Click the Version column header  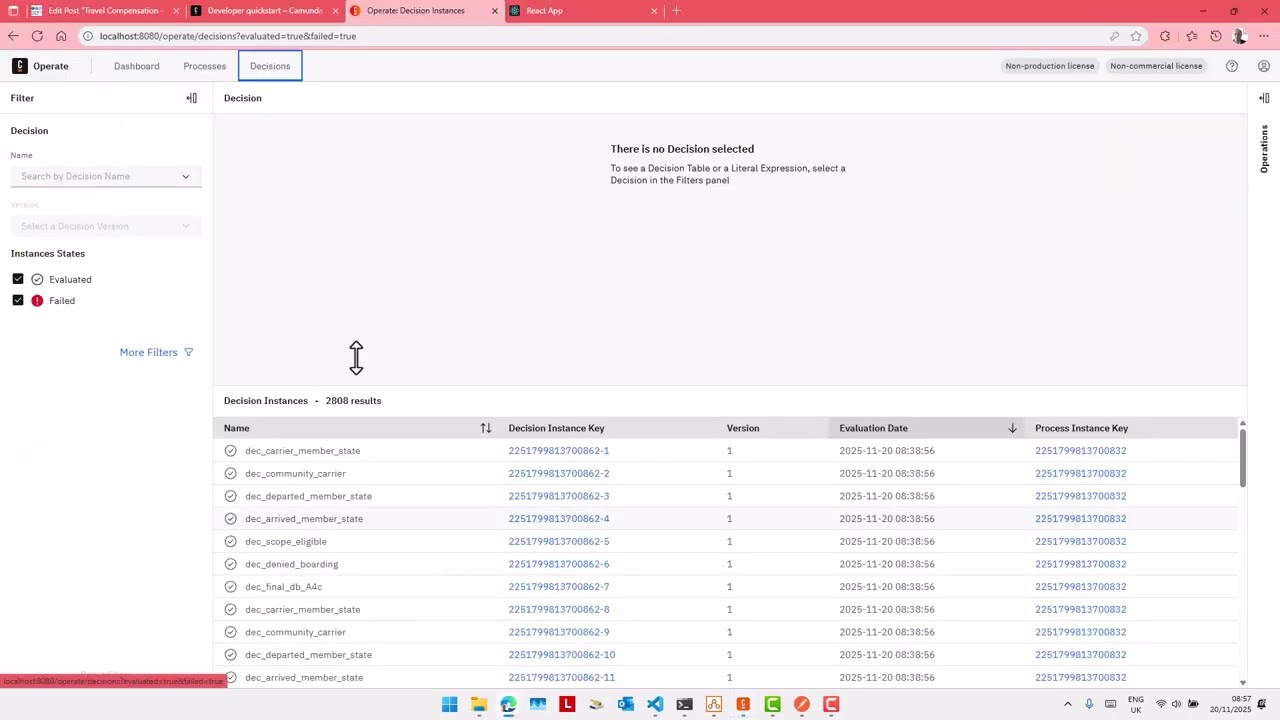[x=743, y=428]
